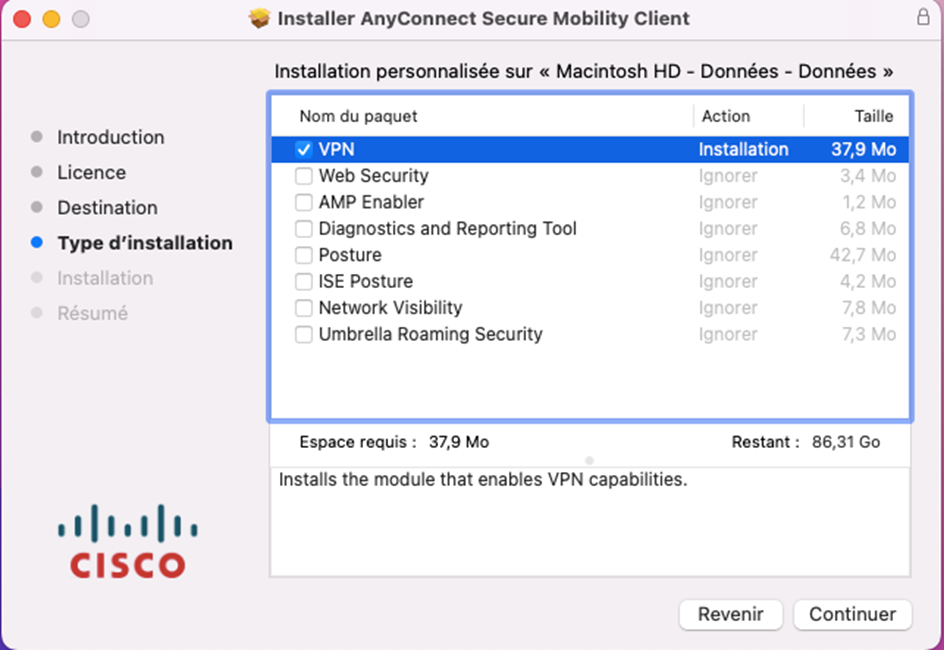The height and width of the screenshot is (650, 944).
Task: Click the Espace requis 37,9 Mo value
Action: click(459, 442)
